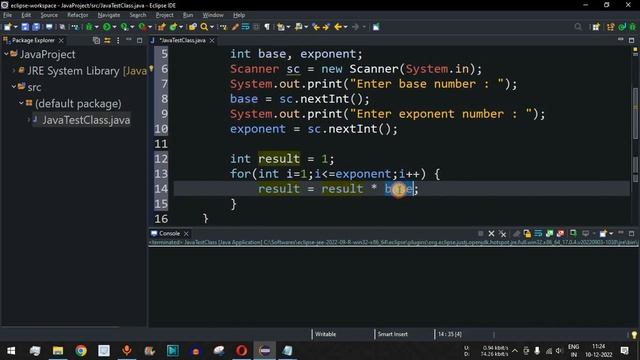The width and height of the screenshot is (640, 360).
Task: Collapse All in Package Explorer
Action: [x=96, y=40]
